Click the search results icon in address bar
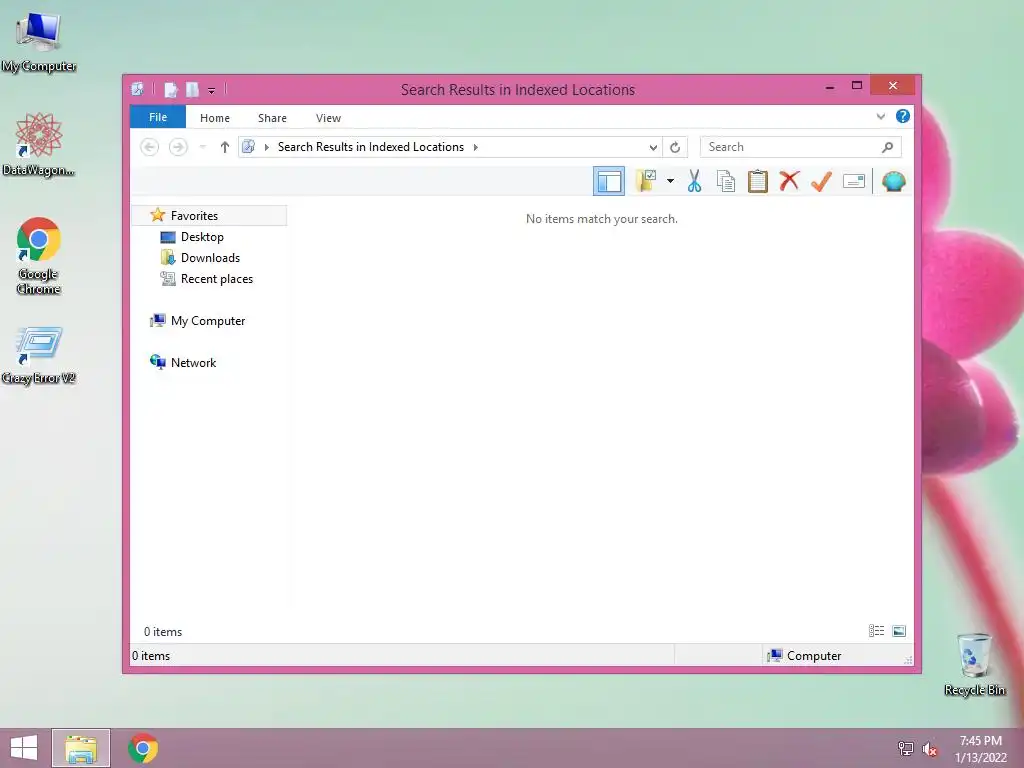Image resolution: width=1024 pixels, height=768 pixels. click(x=248, y=147)
